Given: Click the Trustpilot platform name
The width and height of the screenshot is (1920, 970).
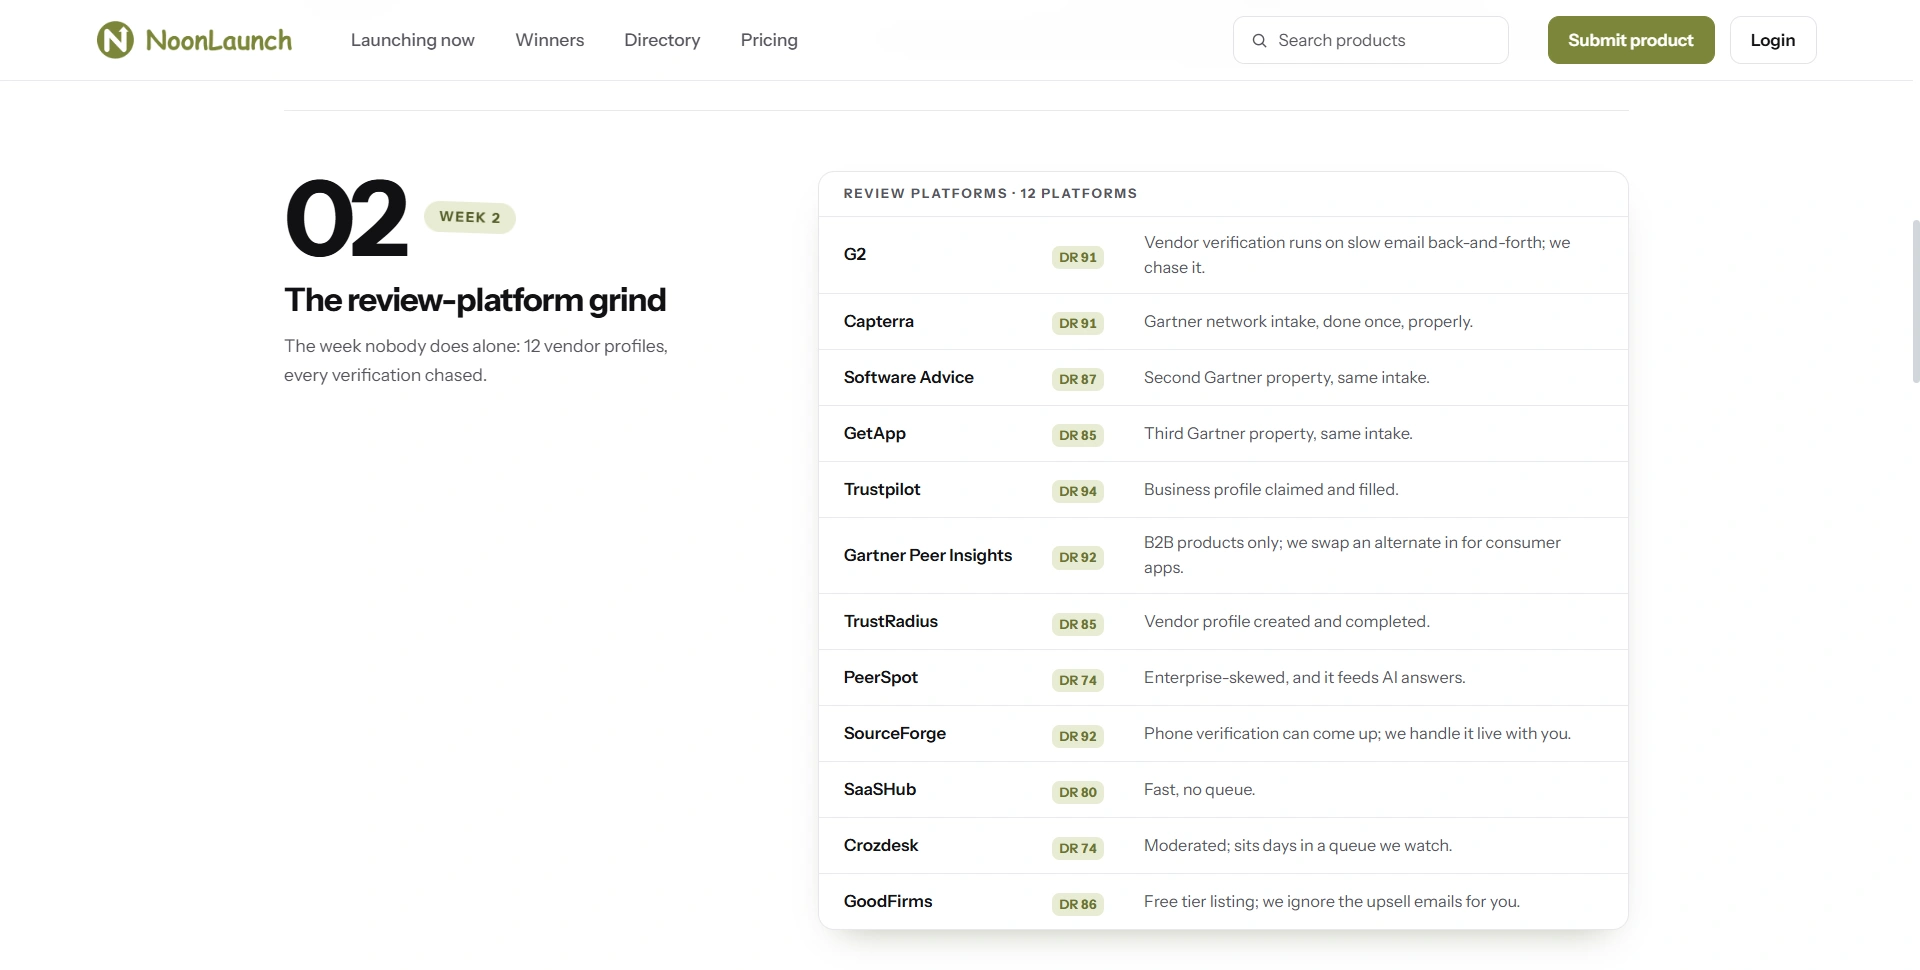Looking at the screenshot, I should pyautogui.click(x=882, y=489).
